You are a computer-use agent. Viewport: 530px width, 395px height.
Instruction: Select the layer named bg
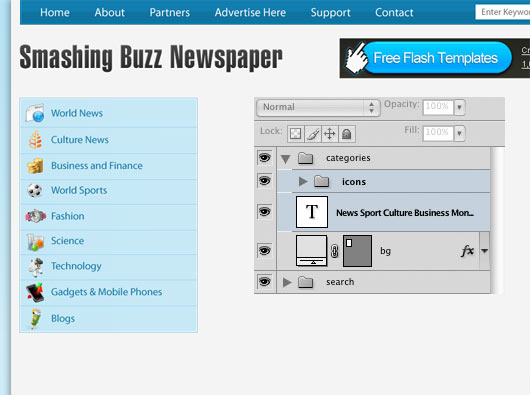[385, 251]
